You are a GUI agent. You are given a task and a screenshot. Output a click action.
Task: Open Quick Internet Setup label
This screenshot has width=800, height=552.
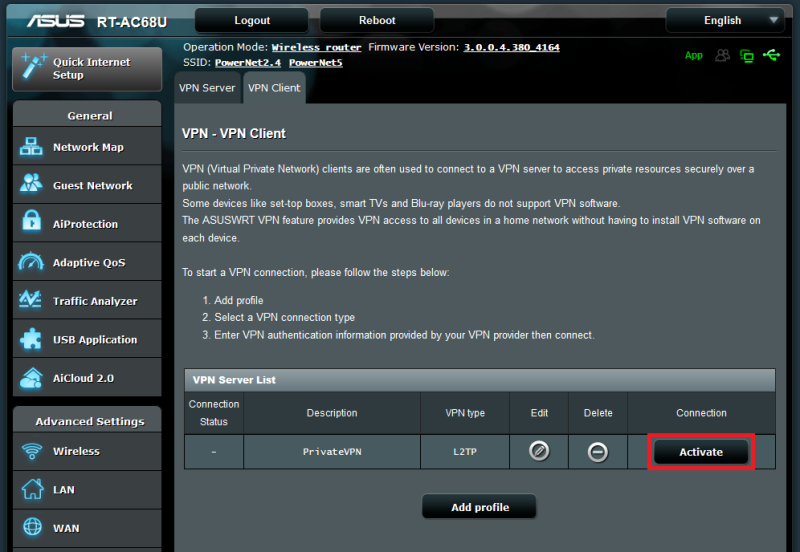tap(91, 68)
